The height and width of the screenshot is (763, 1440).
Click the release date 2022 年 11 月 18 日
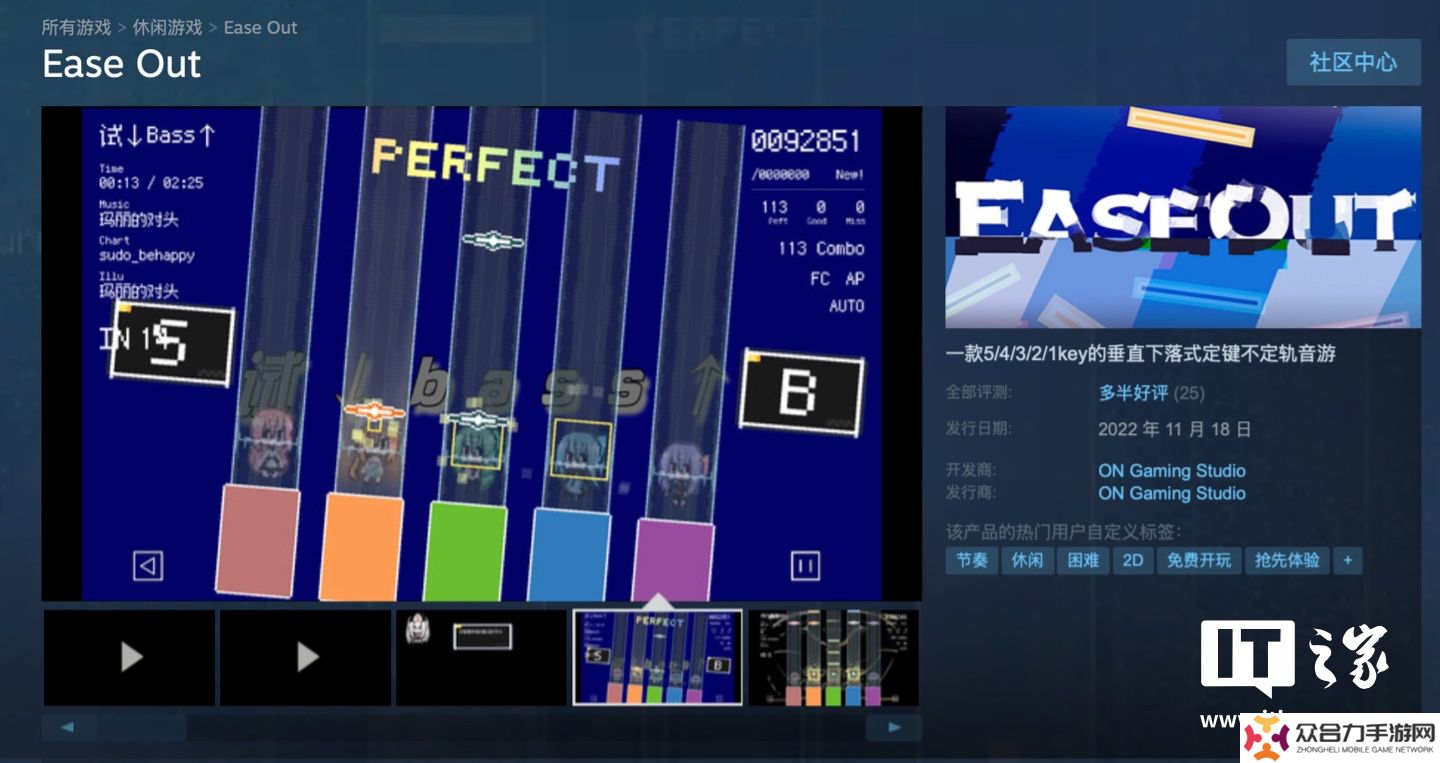point(1175,429)
